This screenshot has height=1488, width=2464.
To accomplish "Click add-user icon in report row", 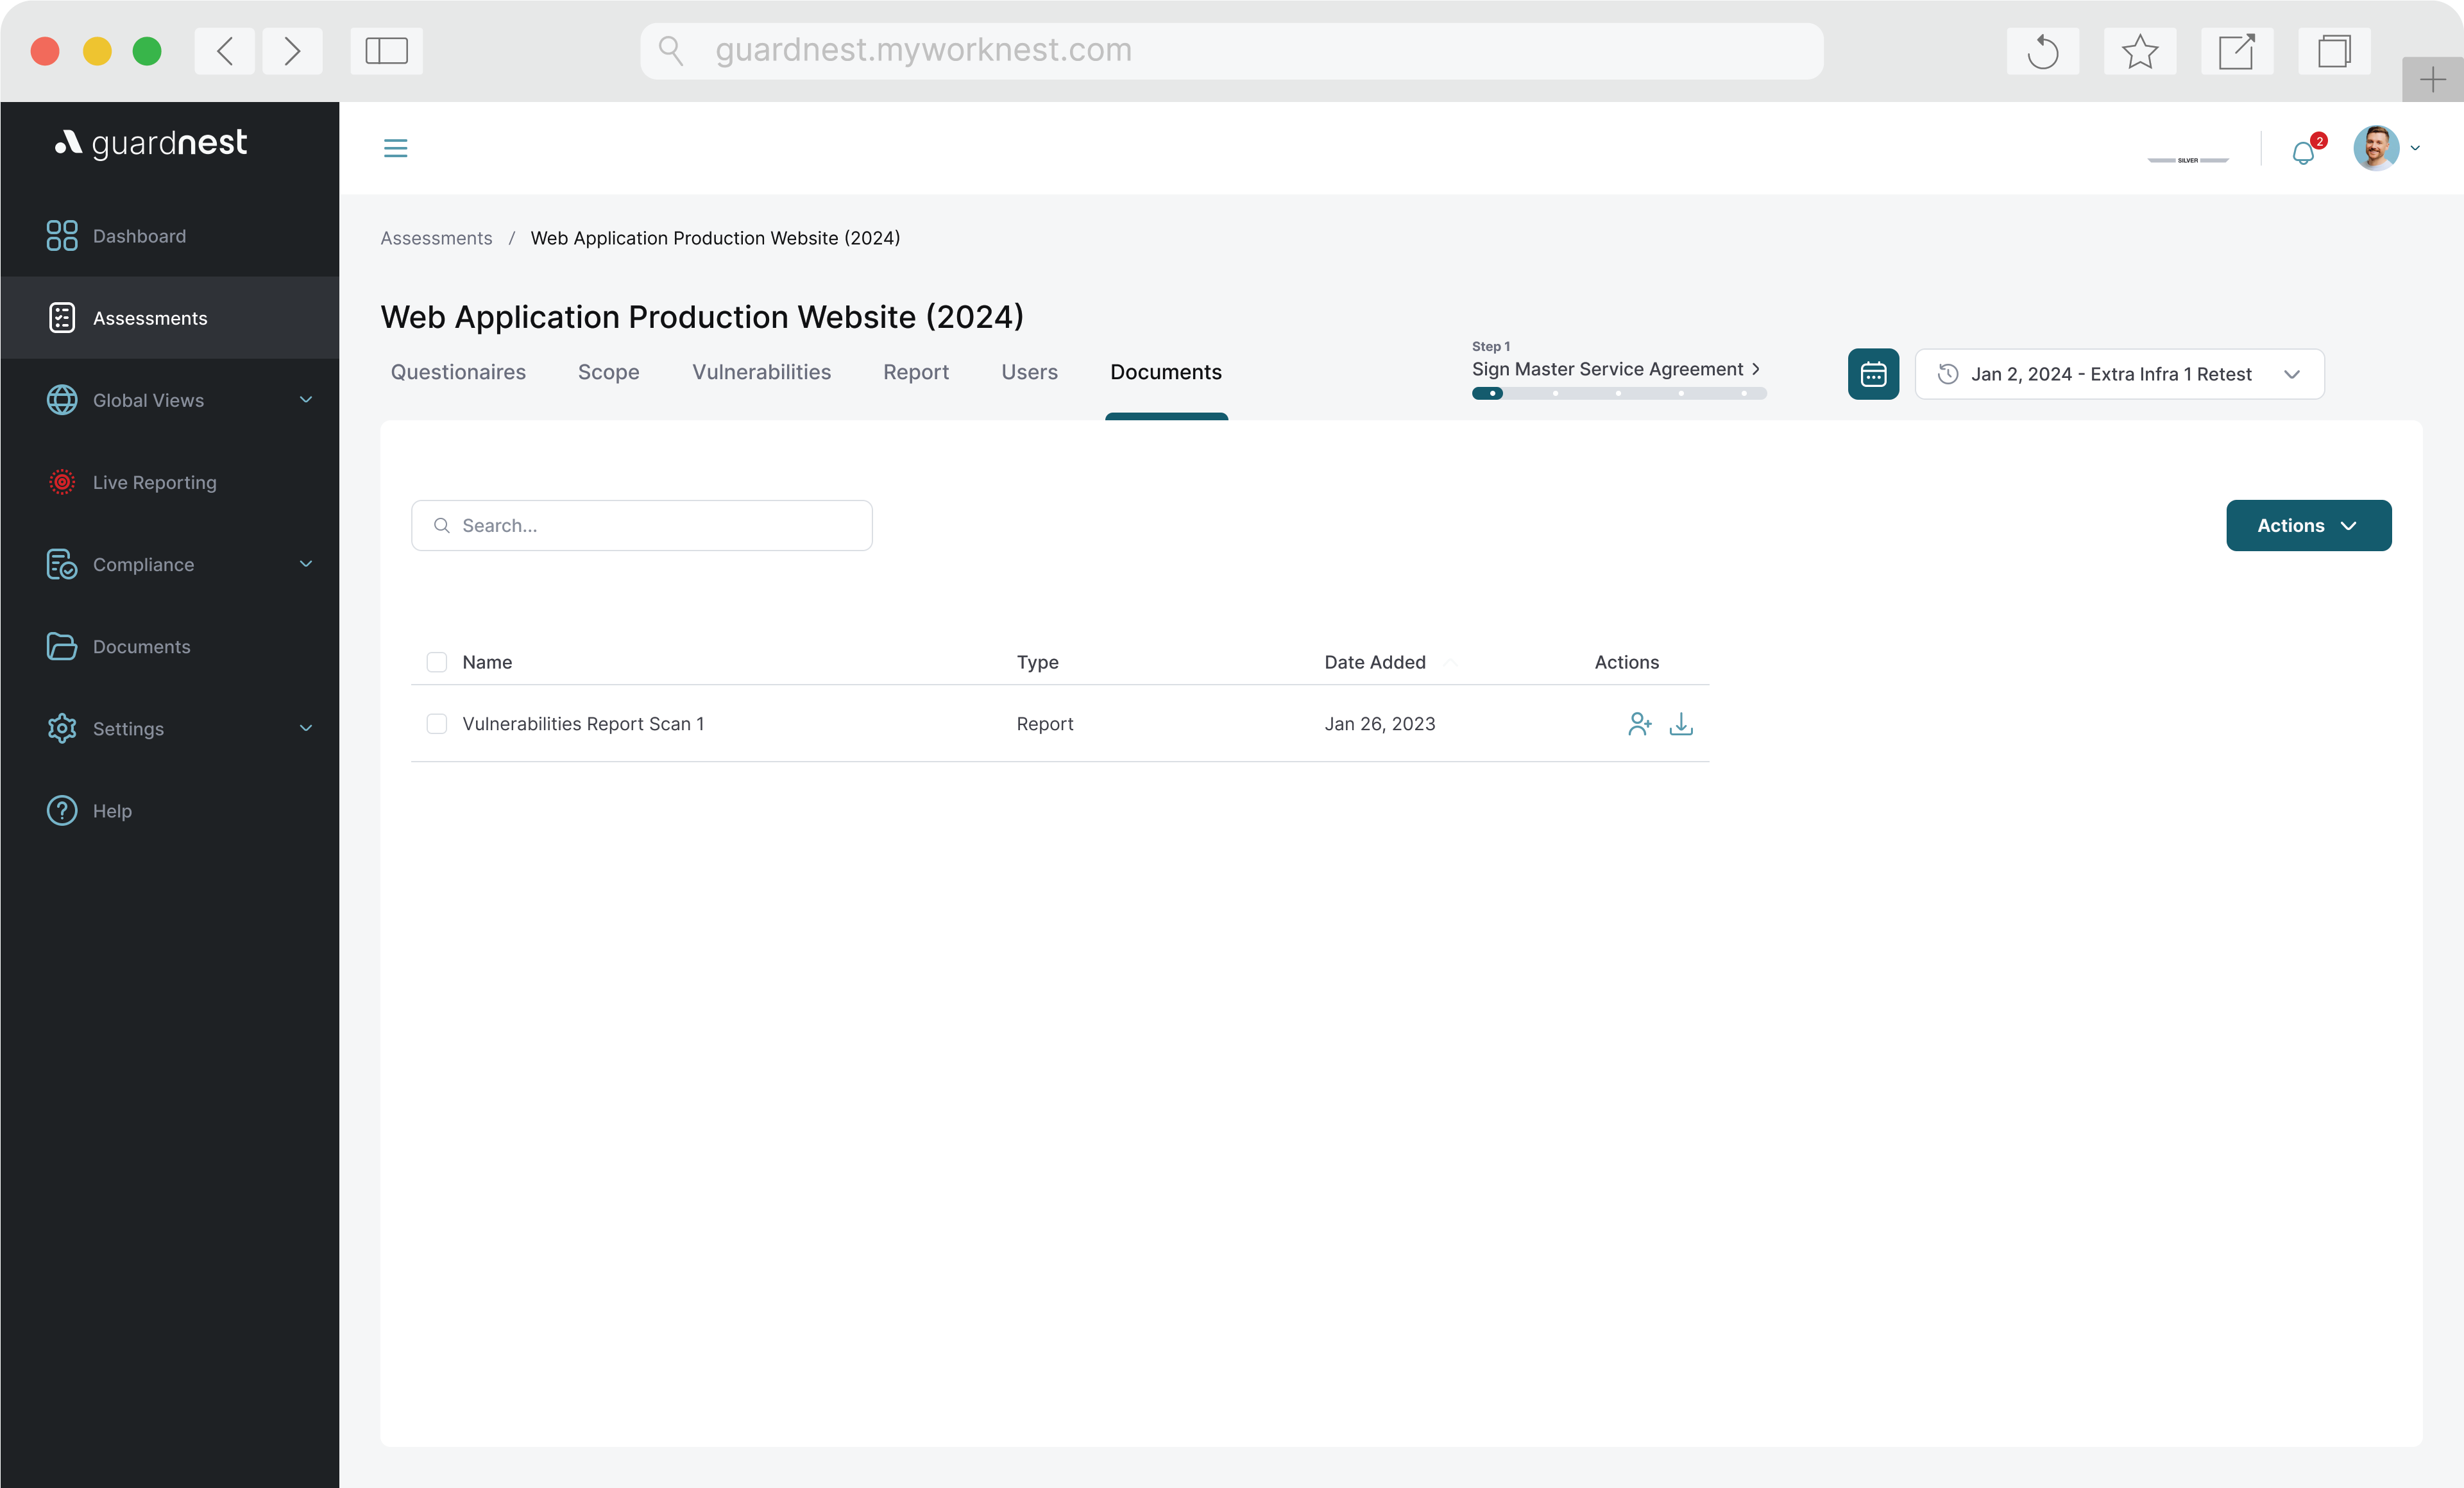I will point(1639,723).
